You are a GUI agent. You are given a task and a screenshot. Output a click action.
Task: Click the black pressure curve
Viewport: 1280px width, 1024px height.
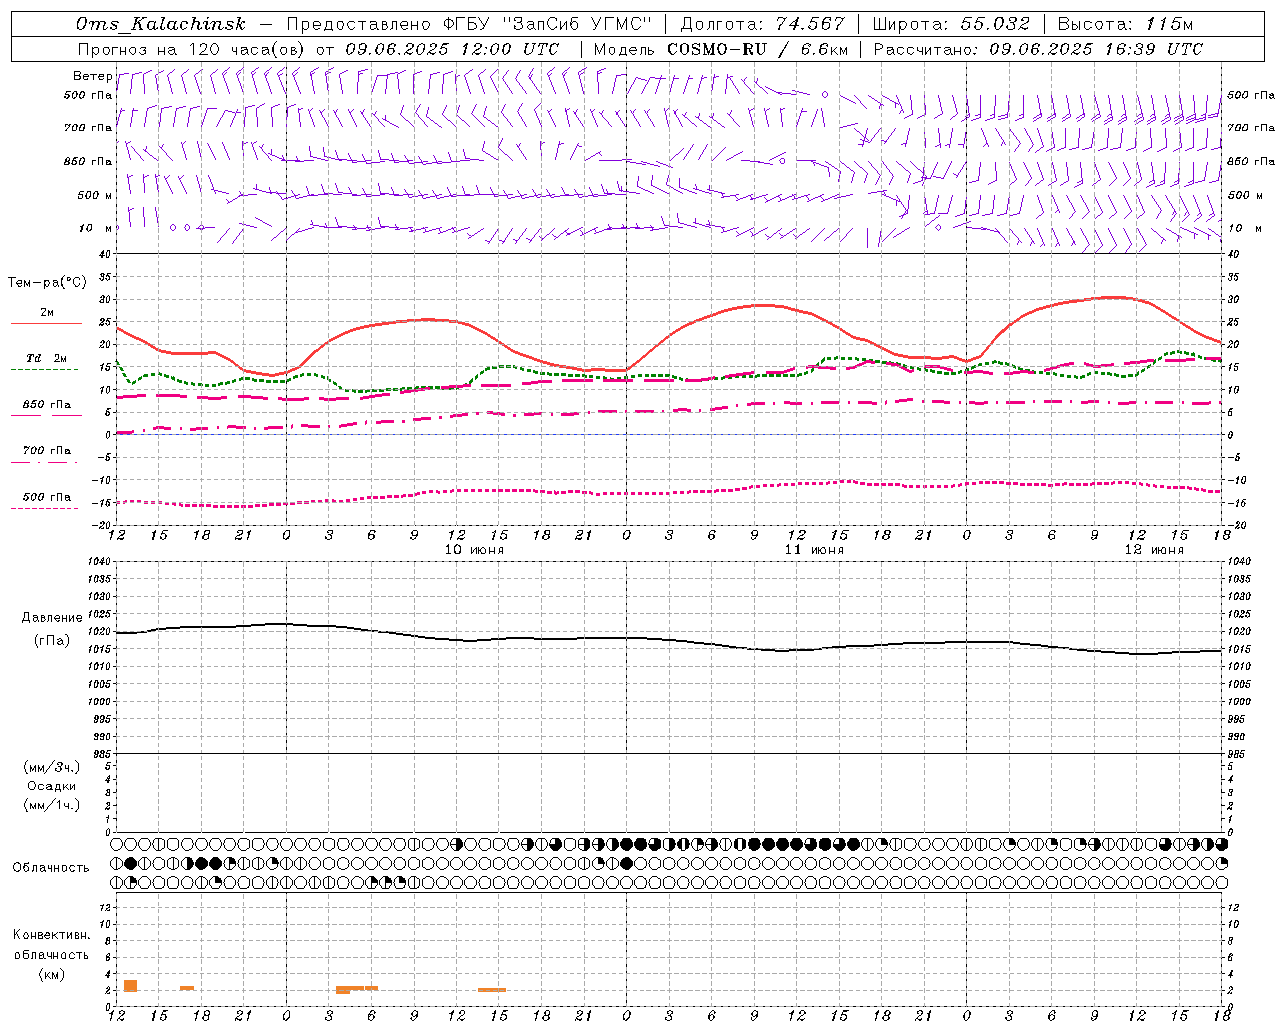click(669, 640)
